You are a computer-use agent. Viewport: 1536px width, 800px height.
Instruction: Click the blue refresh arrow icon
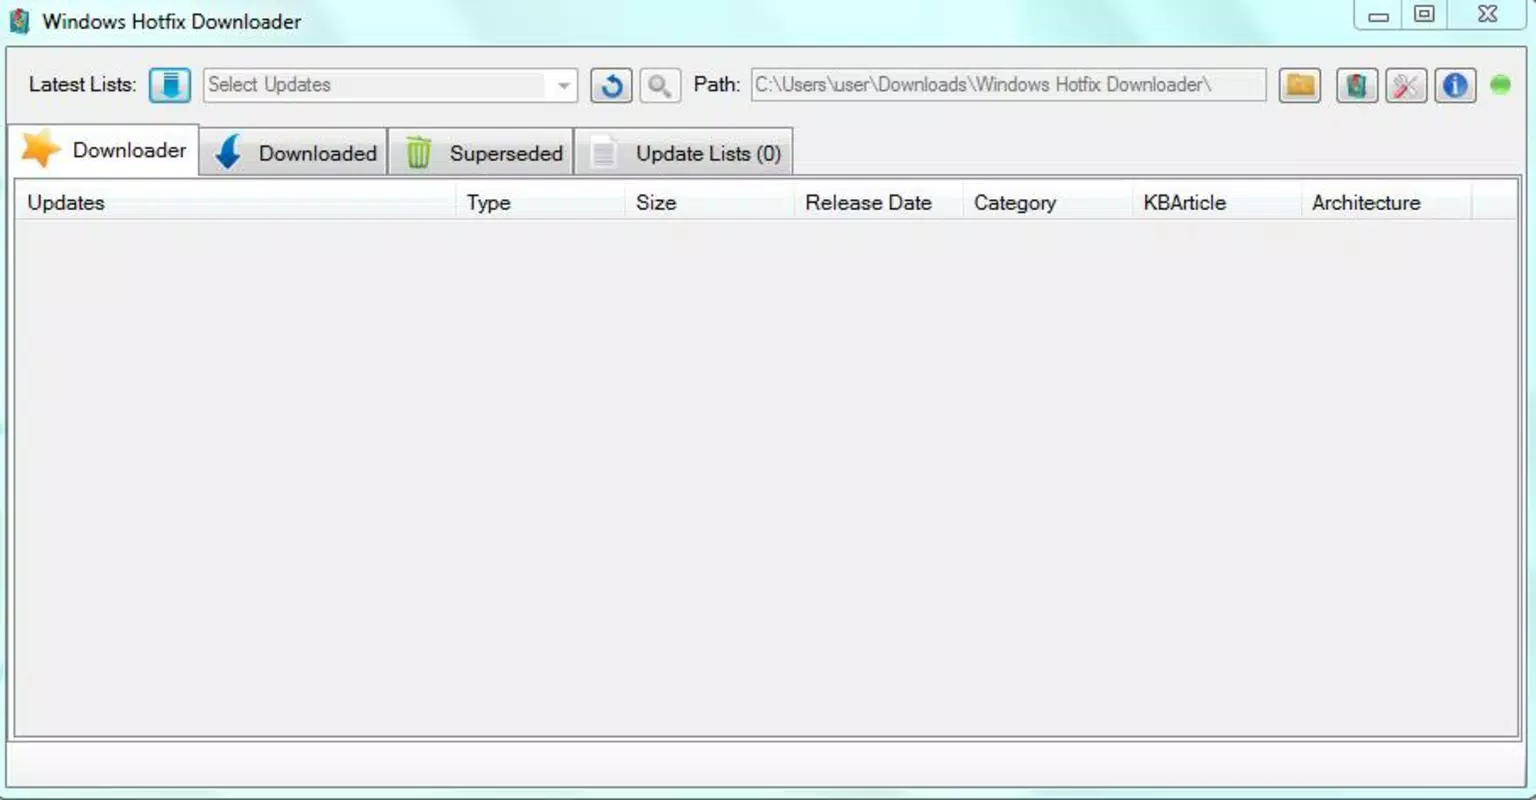(611, 85)
